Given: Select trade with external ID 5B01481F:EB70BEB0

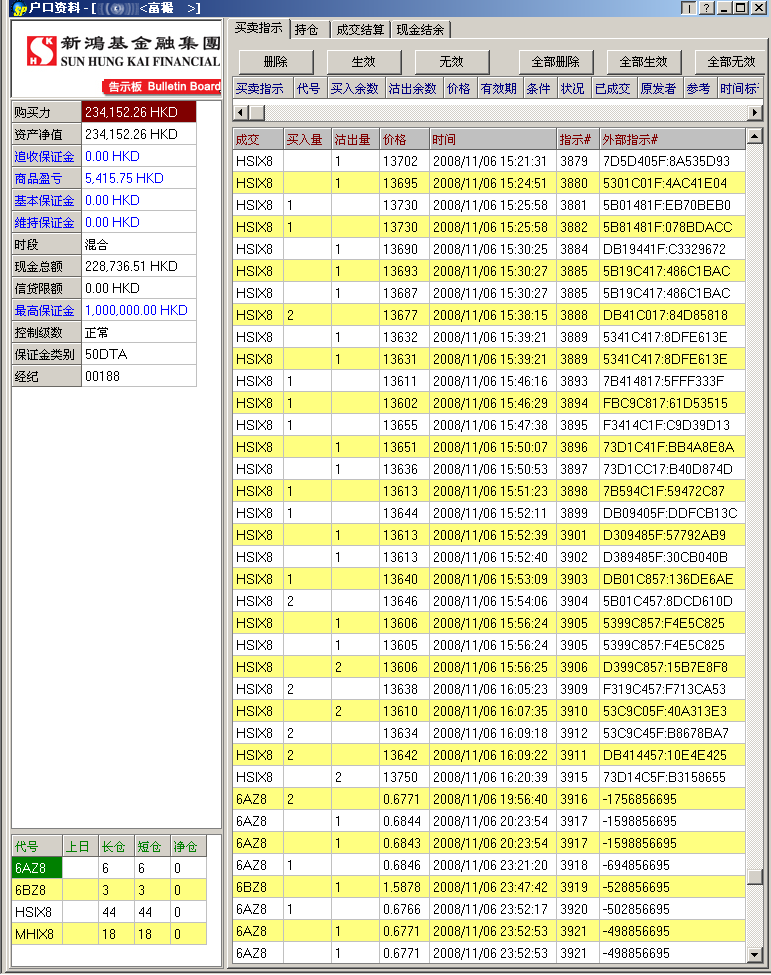Looking at the screenshot, I should [x=489, y=205].
